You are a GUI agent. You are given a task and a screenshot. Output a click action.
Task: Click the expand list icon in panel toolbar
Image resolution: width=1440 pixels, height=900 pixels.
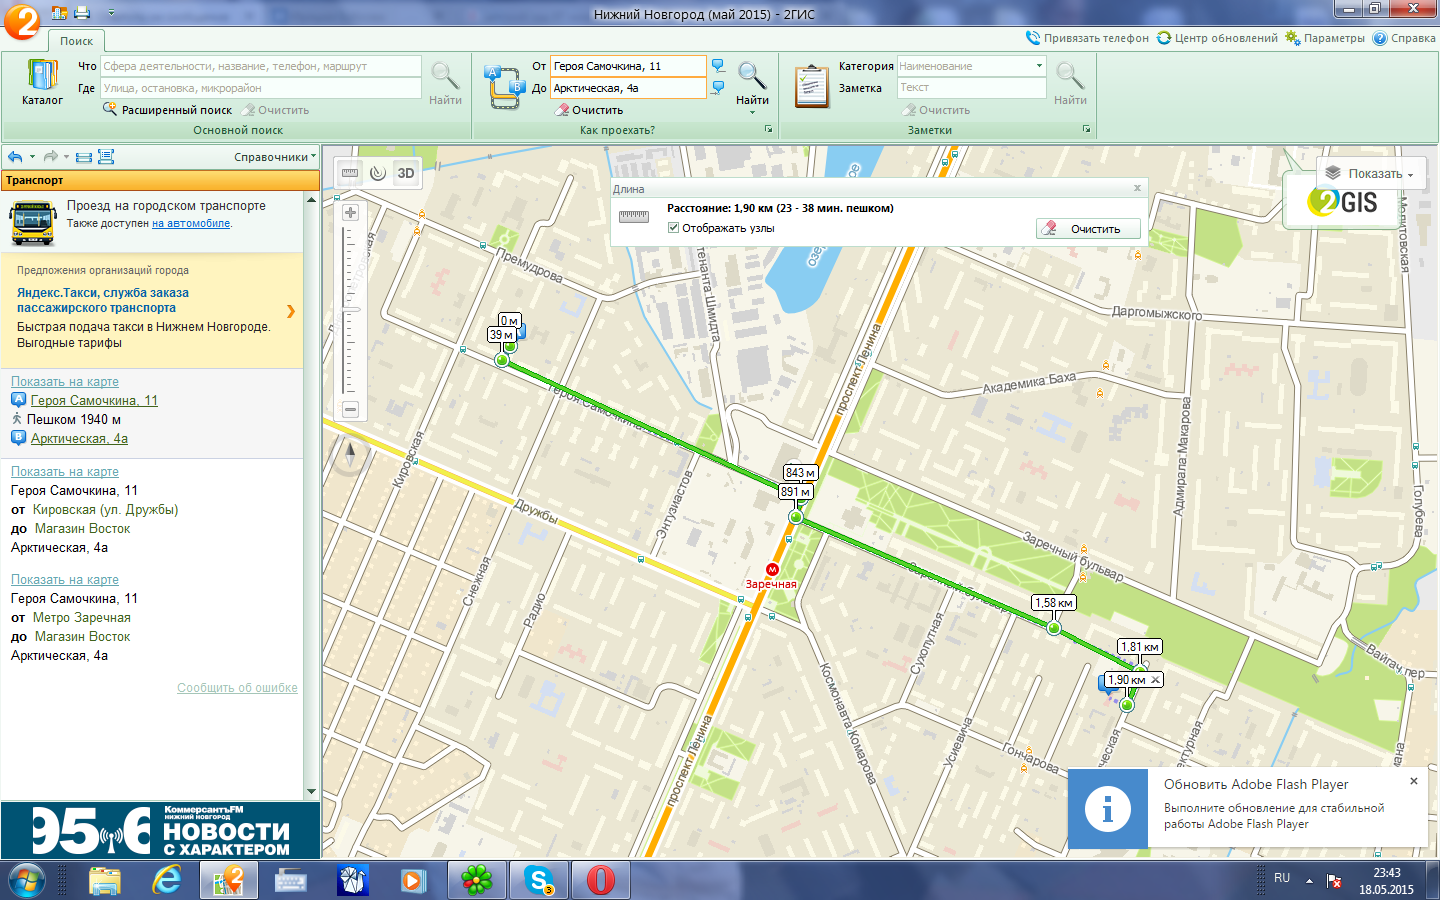pos(106,157)
